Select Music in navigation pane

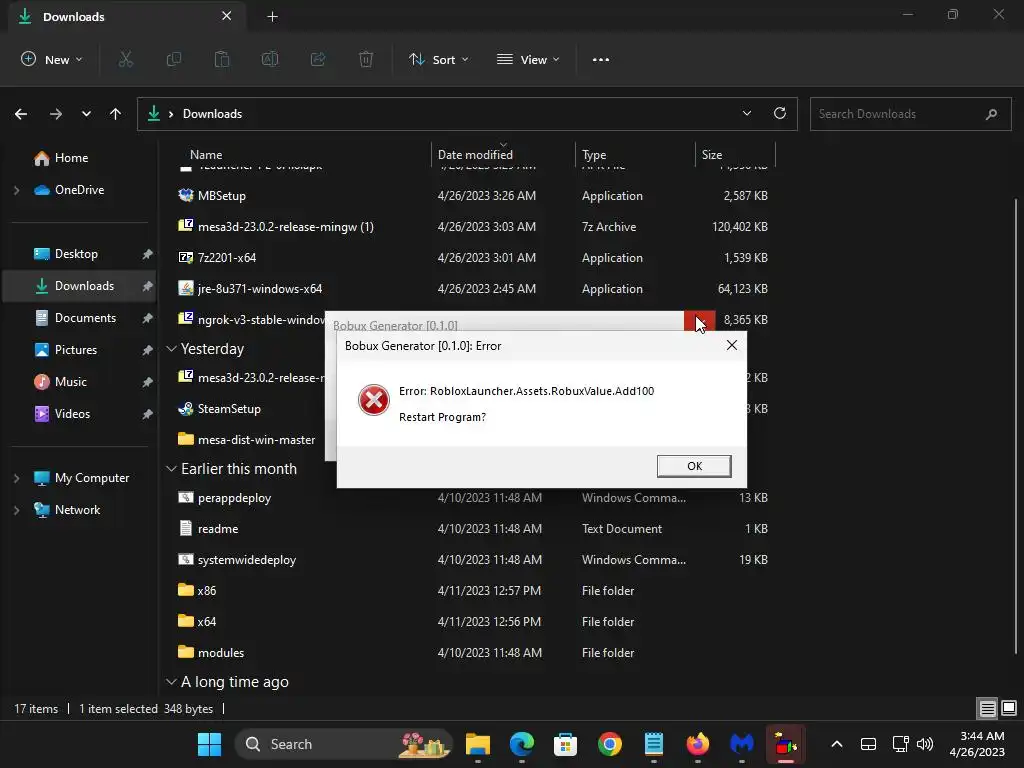point(79,382)
